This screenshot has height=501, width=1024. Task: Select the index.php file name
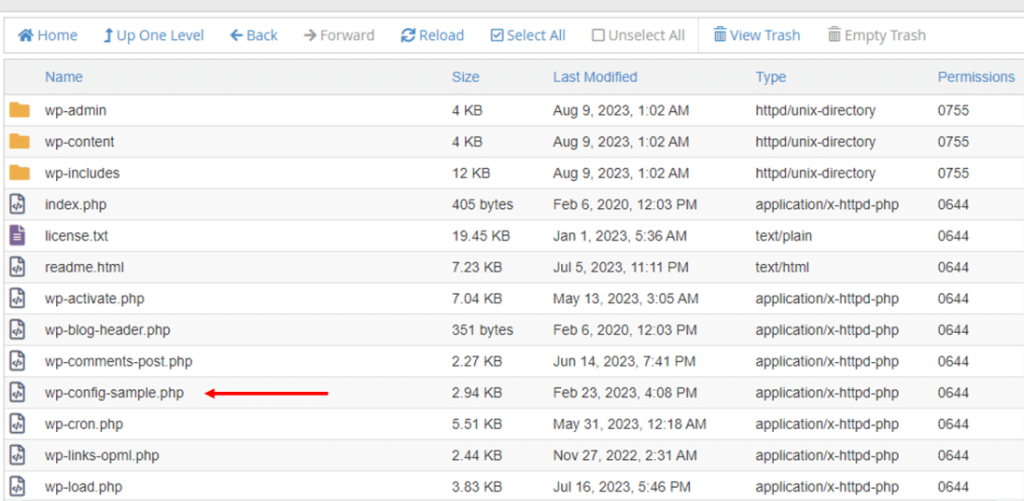[76, 204]
